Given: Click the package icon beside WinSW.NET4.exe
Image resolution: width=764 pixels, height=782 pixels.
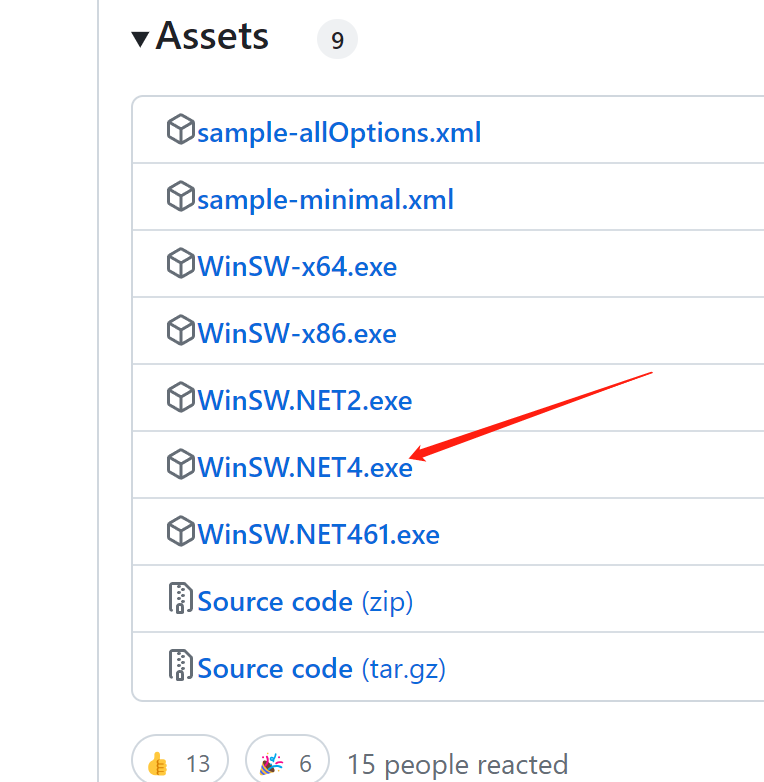Looking at the screenshot, I should coord(181,464).
